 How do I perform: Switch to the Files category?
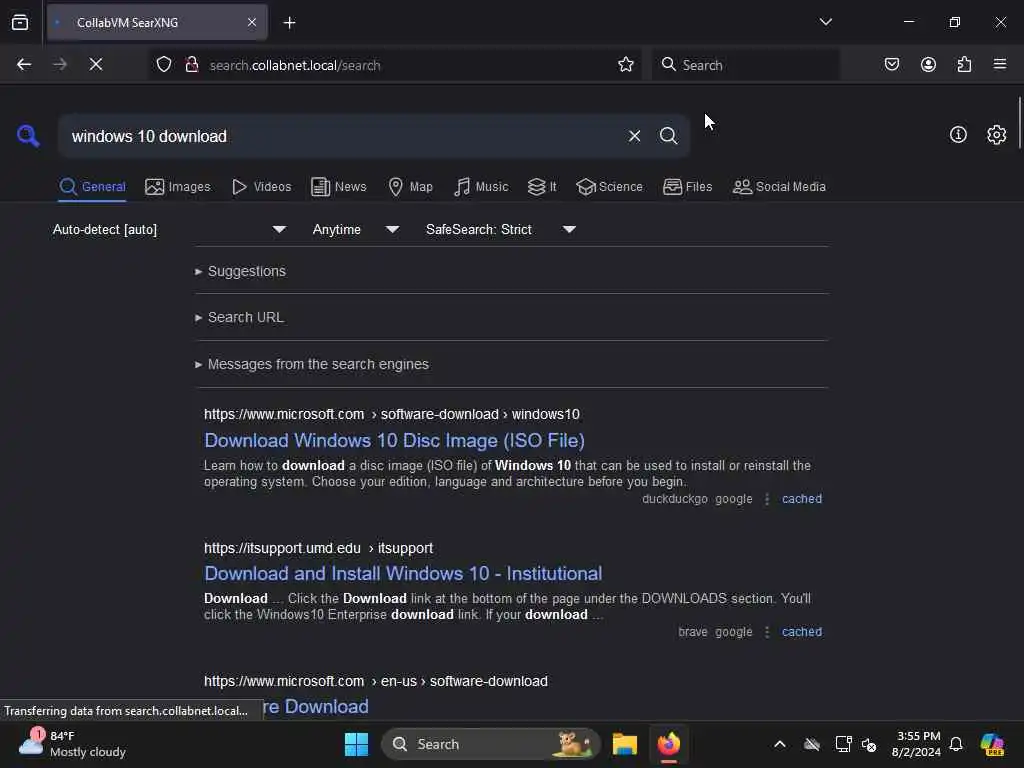click(x=688, y=187)
